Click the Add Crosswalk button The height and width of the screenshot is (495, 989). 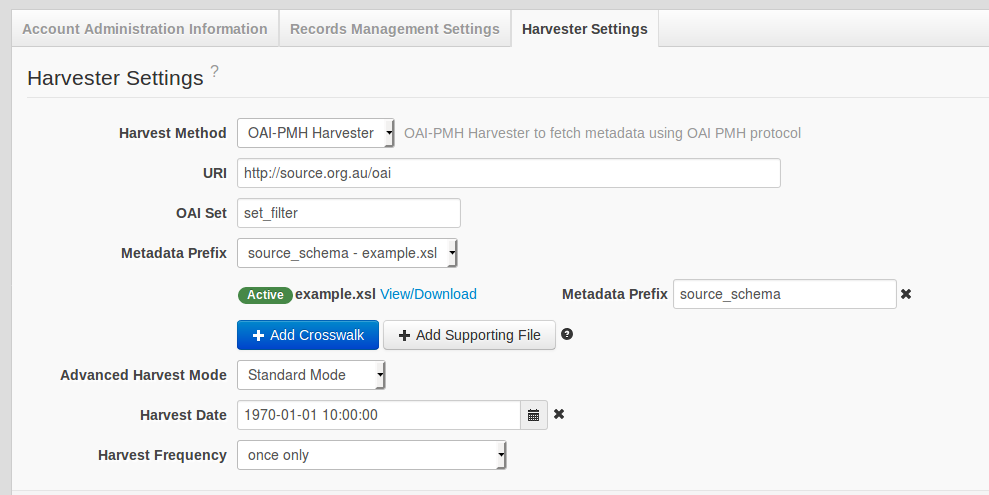(x=308, y=335)
